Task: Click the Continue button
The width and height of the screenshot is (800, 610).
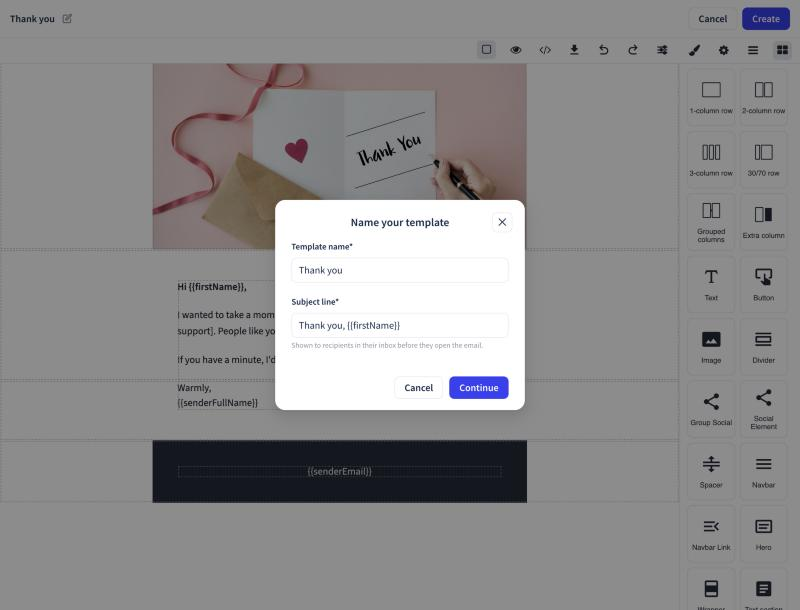Action: coord(479,388)
